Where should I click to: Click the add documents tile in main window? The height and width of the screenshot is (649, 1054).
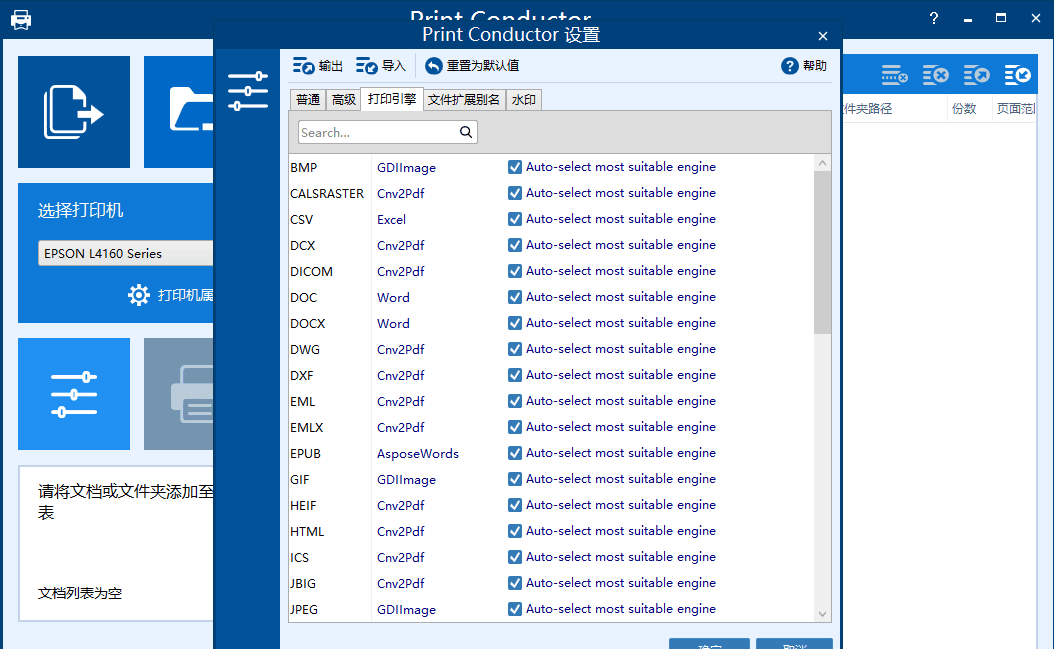click(x=74, y=112)
